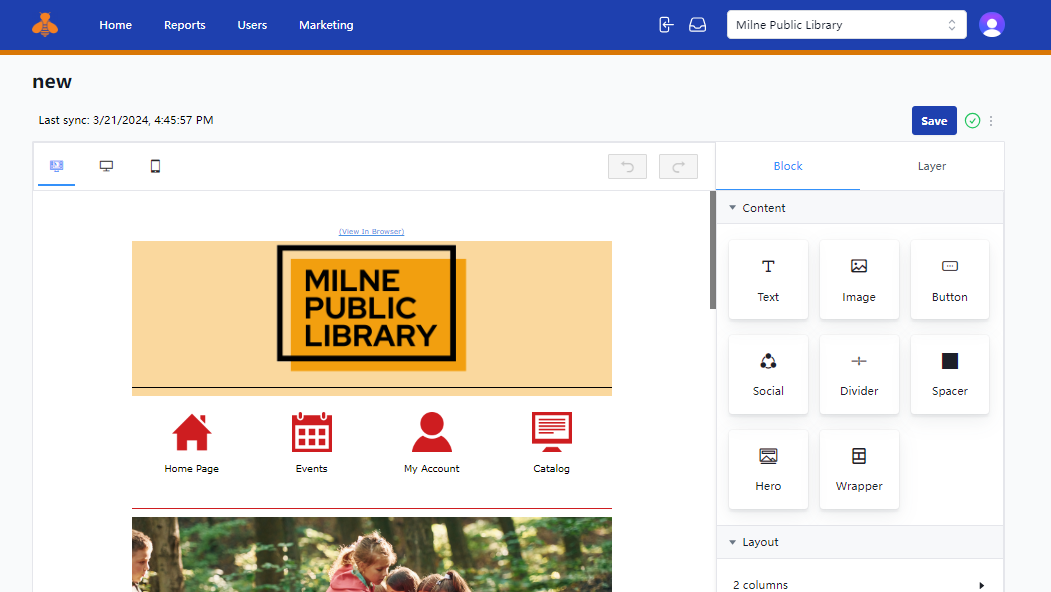
Task: Expand the 2 columns layout option
Action: click(x=860, y=585)
